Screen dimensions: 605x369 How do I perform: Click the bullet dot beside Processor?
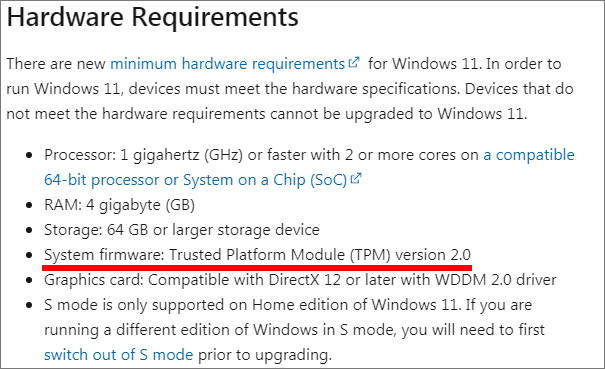point(29,156)
